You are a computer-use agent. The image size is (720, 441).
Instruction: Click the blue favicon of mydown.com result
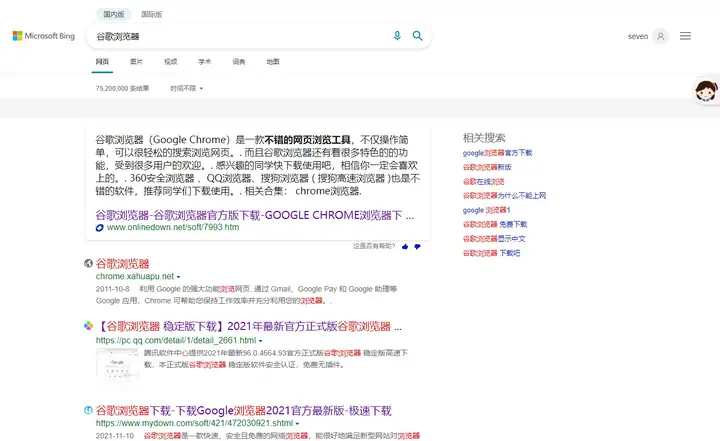point(89,410)
